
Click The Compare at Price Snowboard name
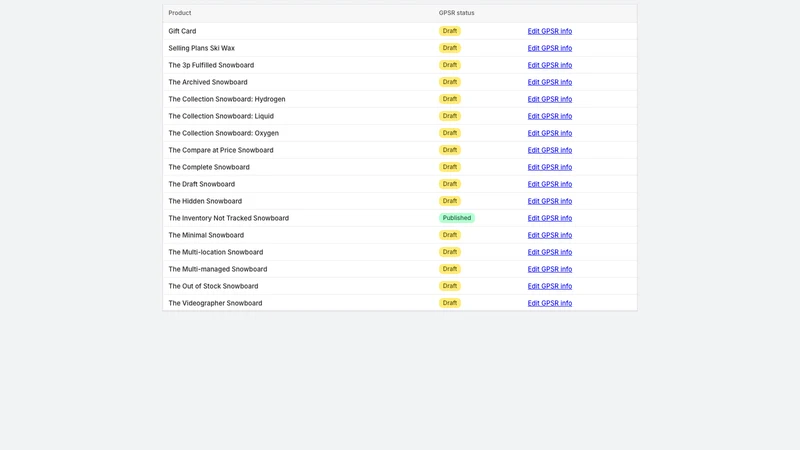[221, 150]
